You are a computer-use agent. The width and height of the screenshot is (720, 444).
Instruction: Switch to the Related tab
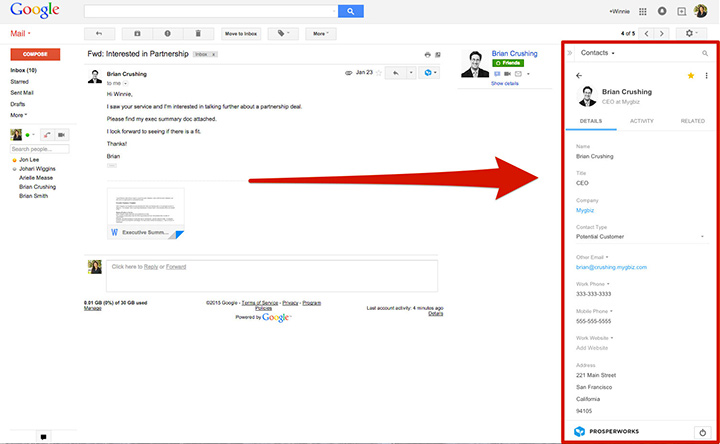692,120
